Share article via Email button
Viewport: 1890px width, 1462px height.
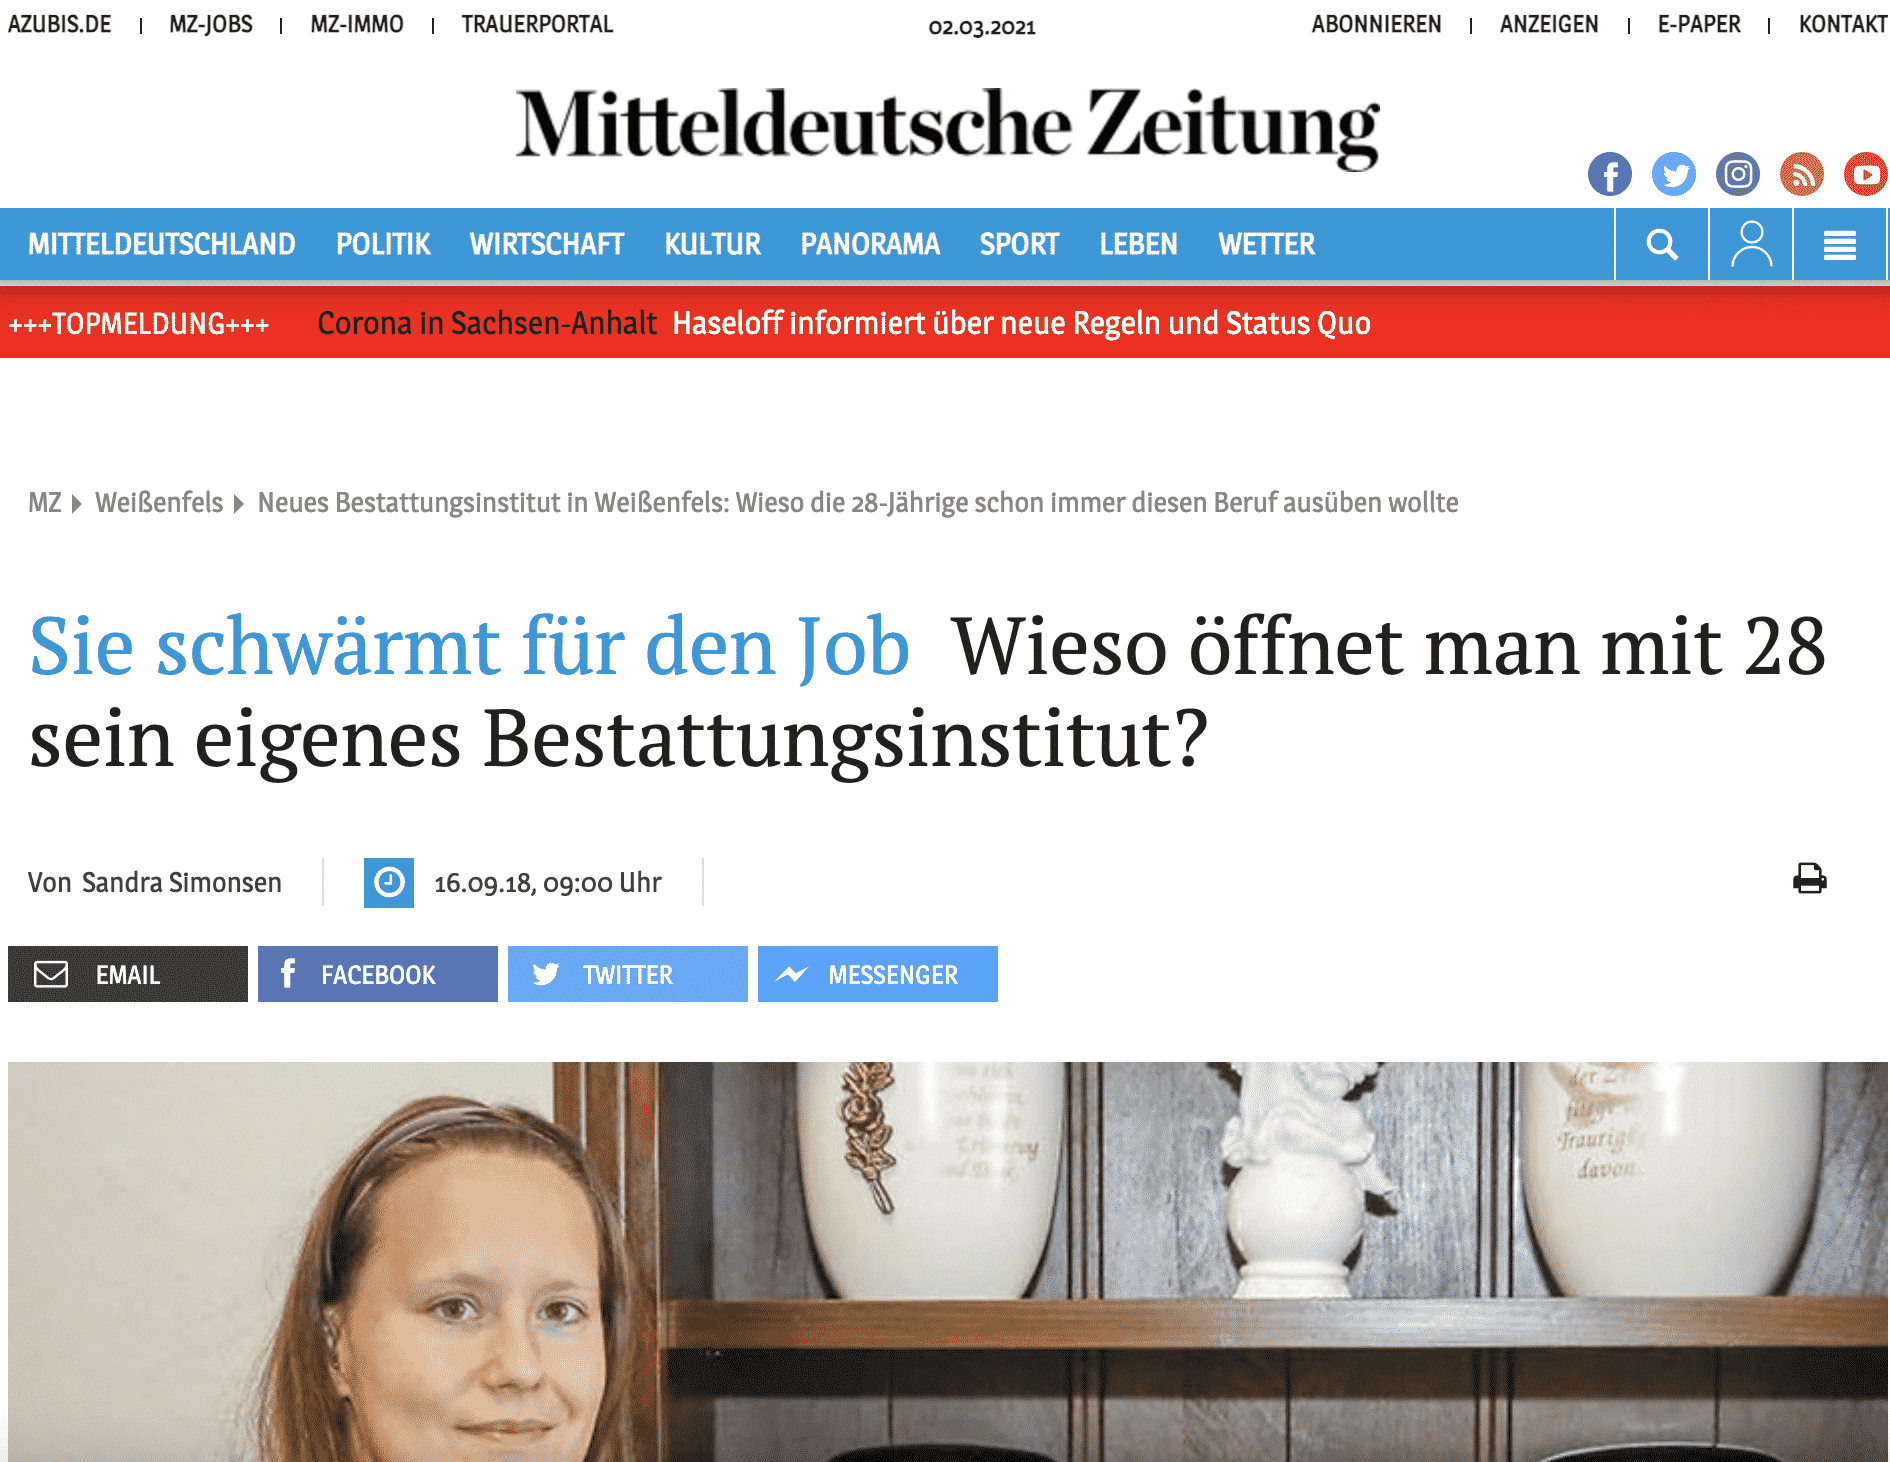tap(128, 974)
